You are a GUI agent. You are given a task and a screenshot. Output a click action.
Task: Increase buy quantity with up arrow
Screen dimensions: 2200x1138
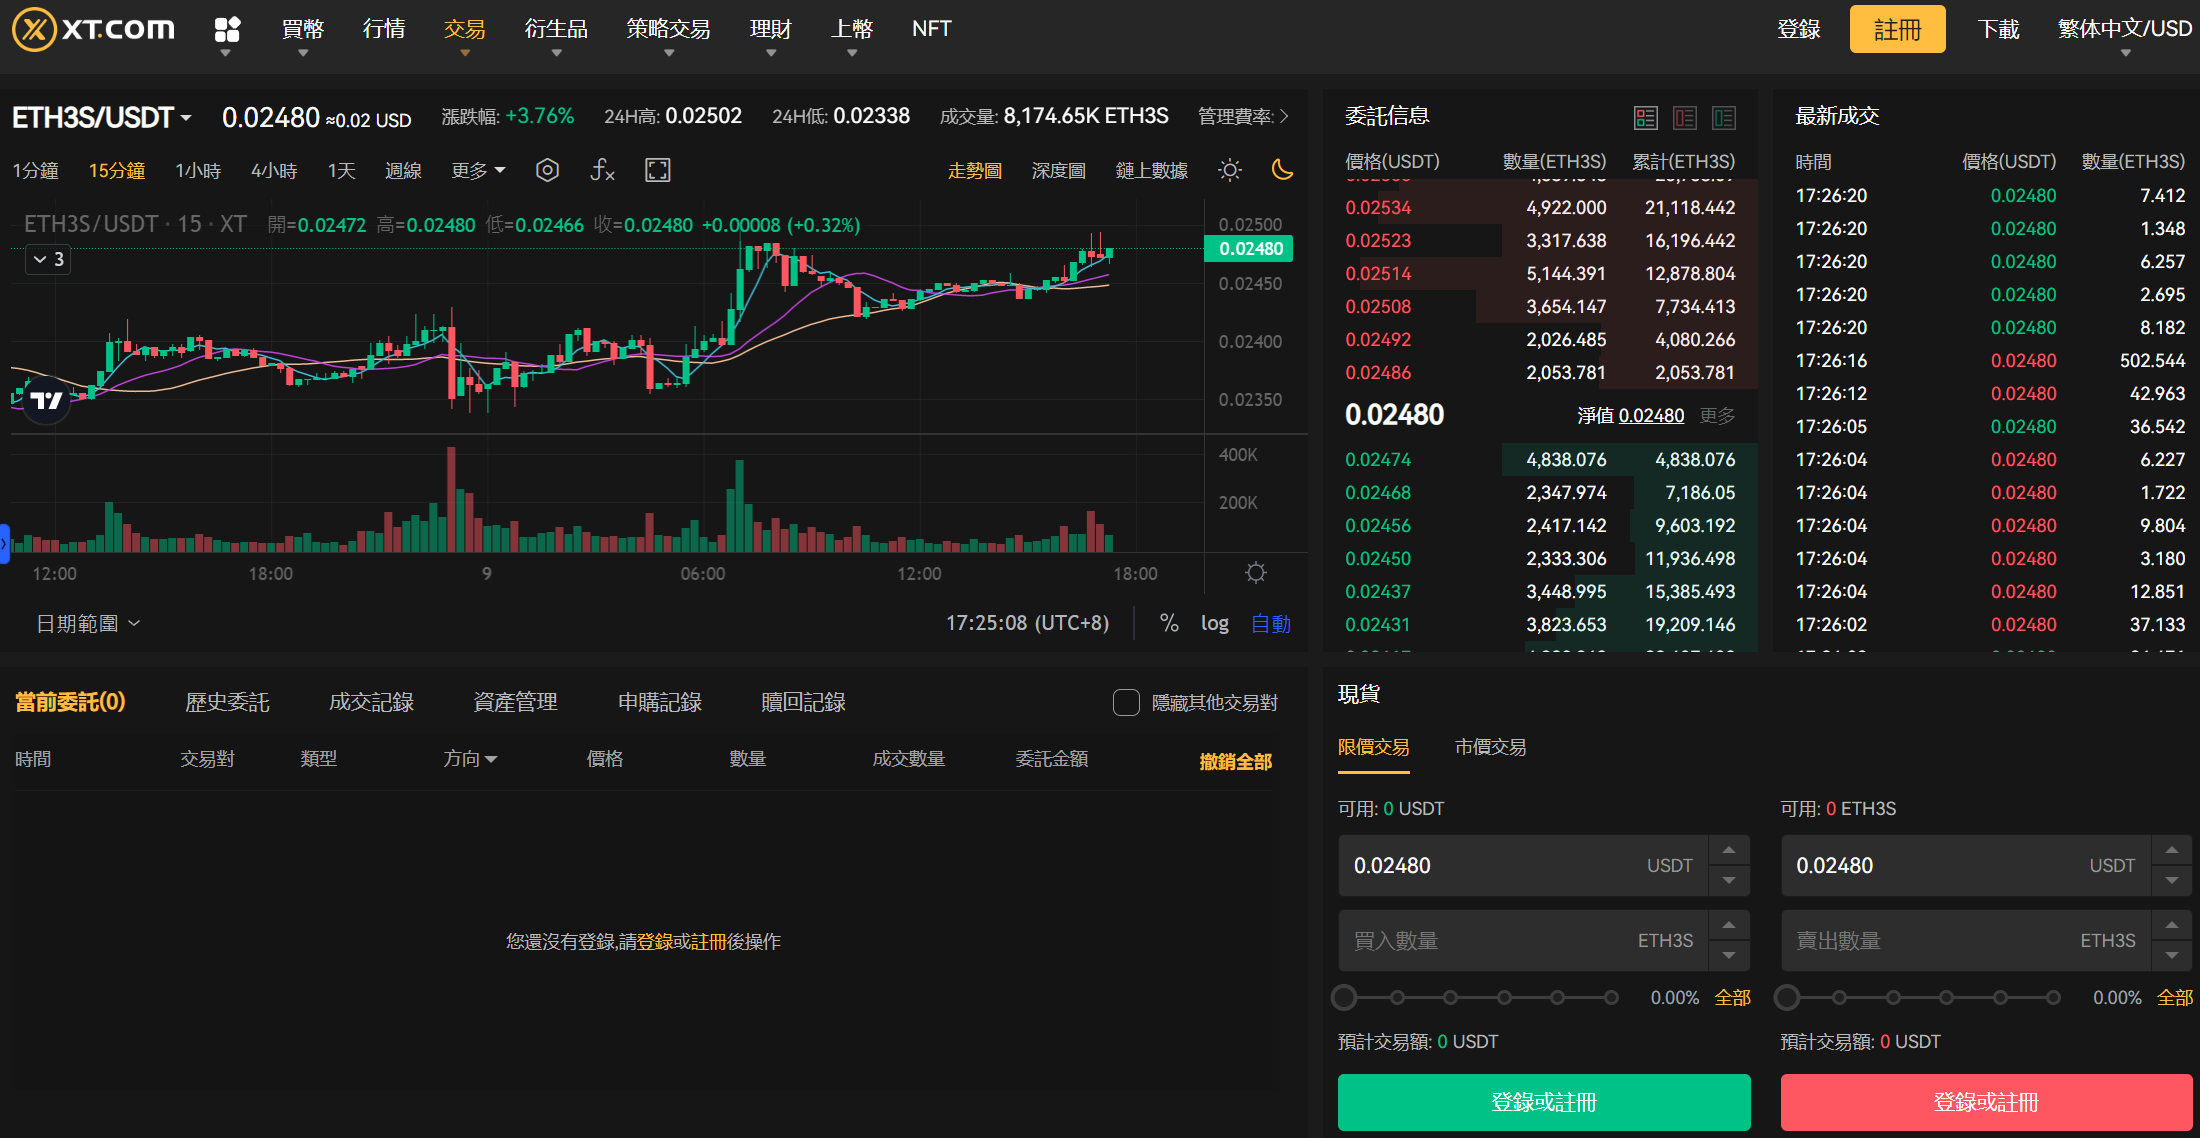point(1729,925)
